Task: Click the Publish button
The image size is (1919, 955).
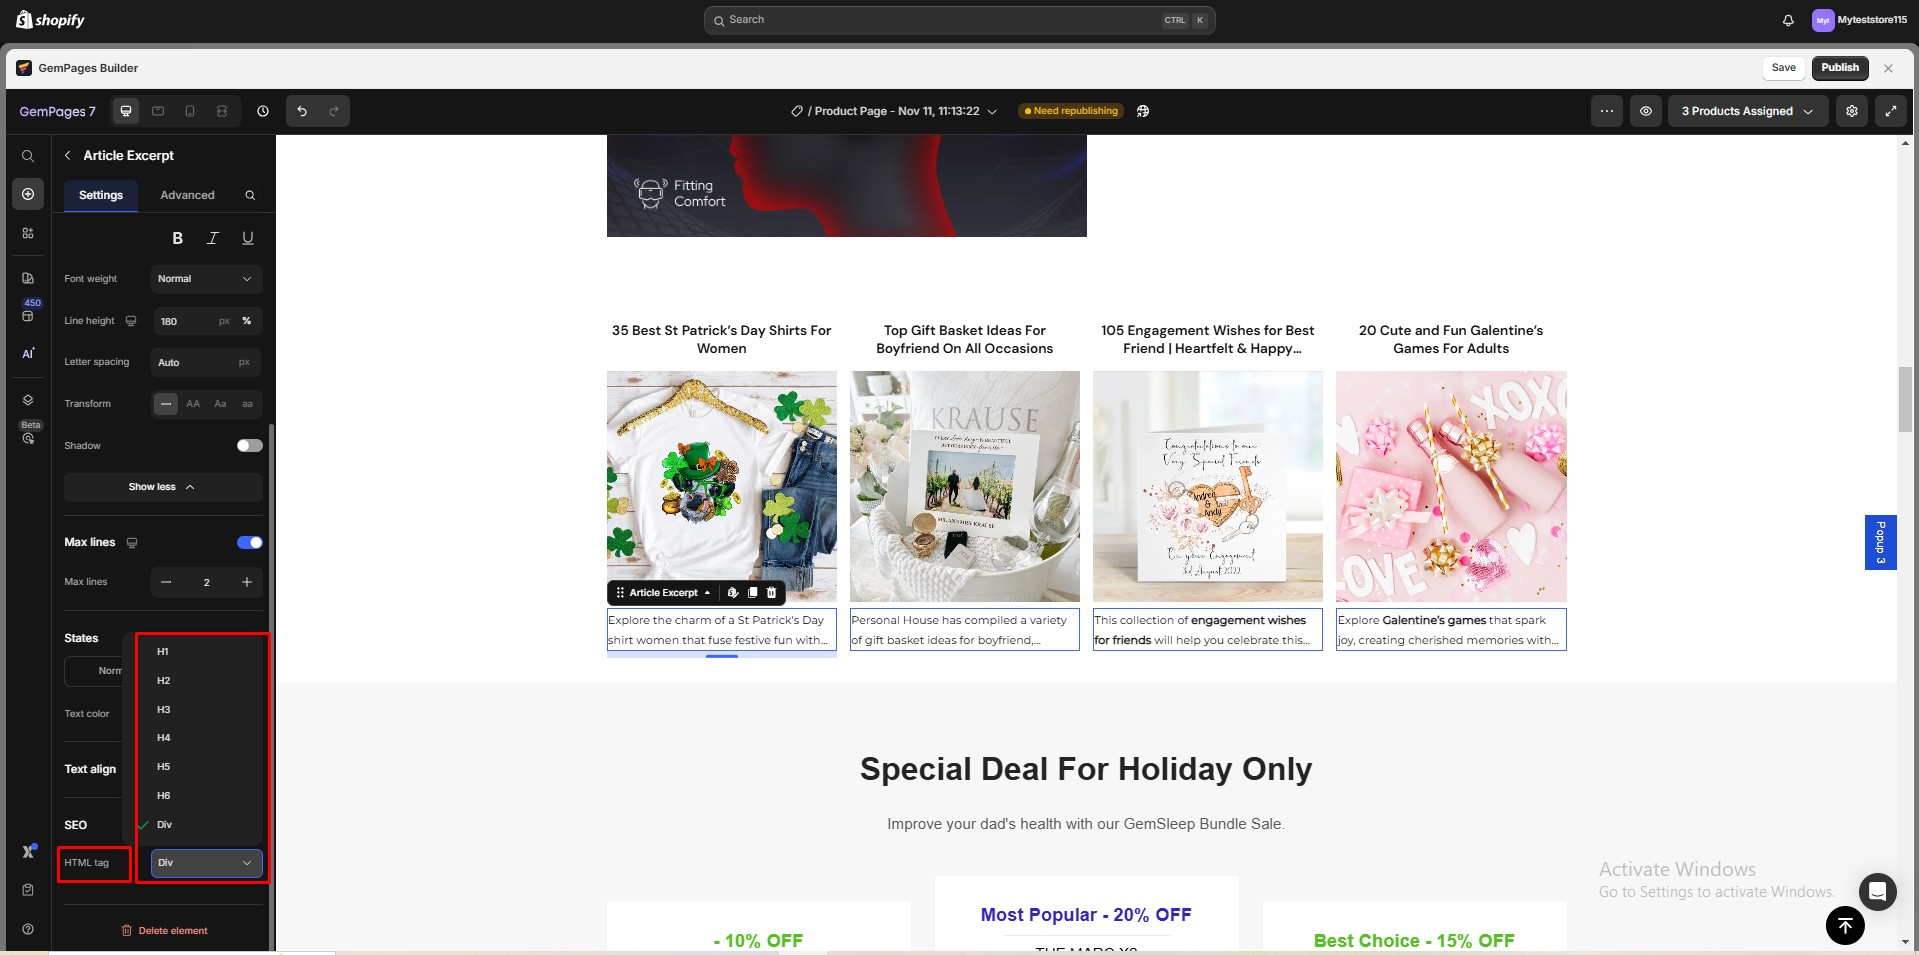Action: pyautogui.click(x=1839, y=68)
